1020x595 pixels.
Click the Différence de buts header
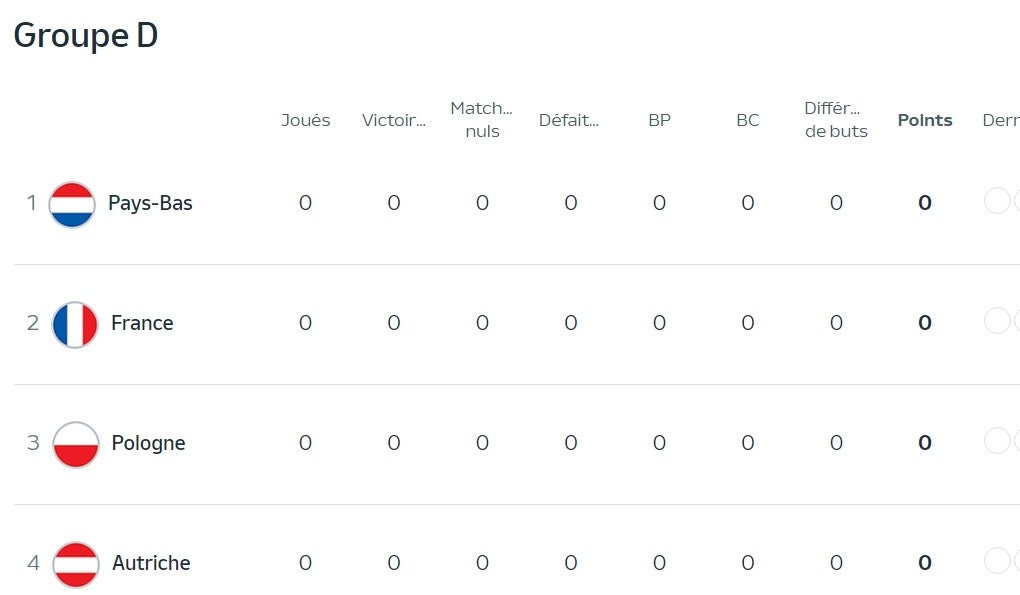point(836,120)
